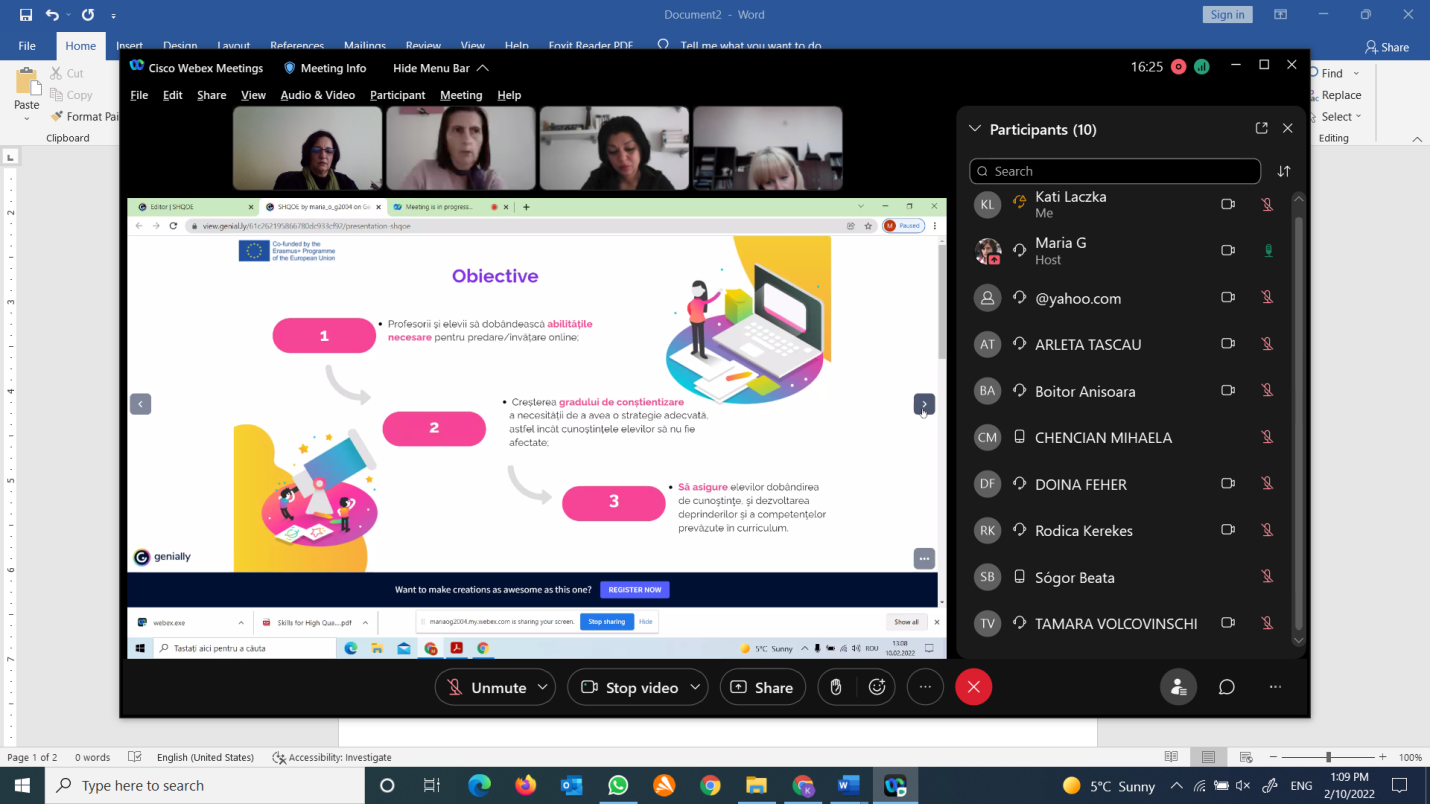Click Maria G's green microphone icon

click(x=1268, y=250)
